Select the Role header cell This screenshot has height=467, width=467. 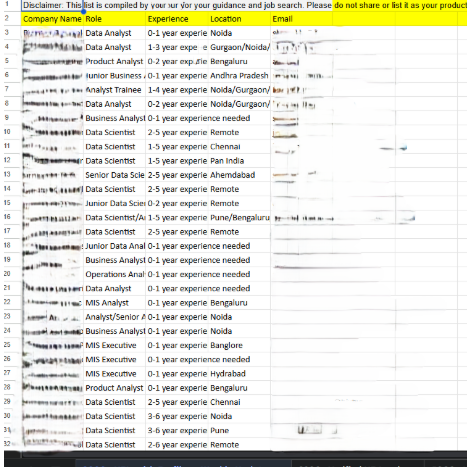point(114,19)
